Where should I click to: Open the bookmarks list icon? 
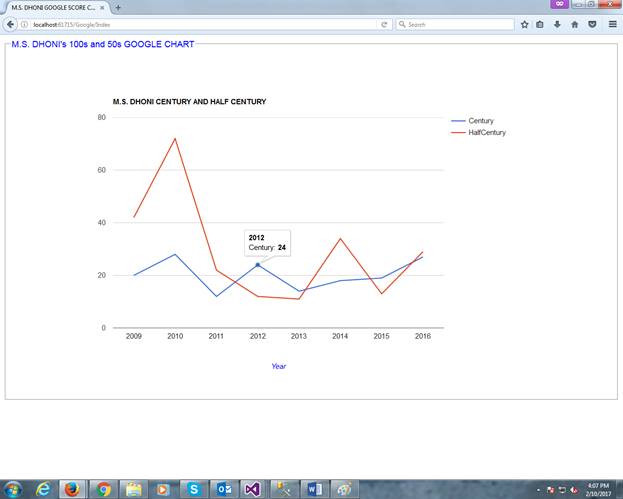(540, 25)
